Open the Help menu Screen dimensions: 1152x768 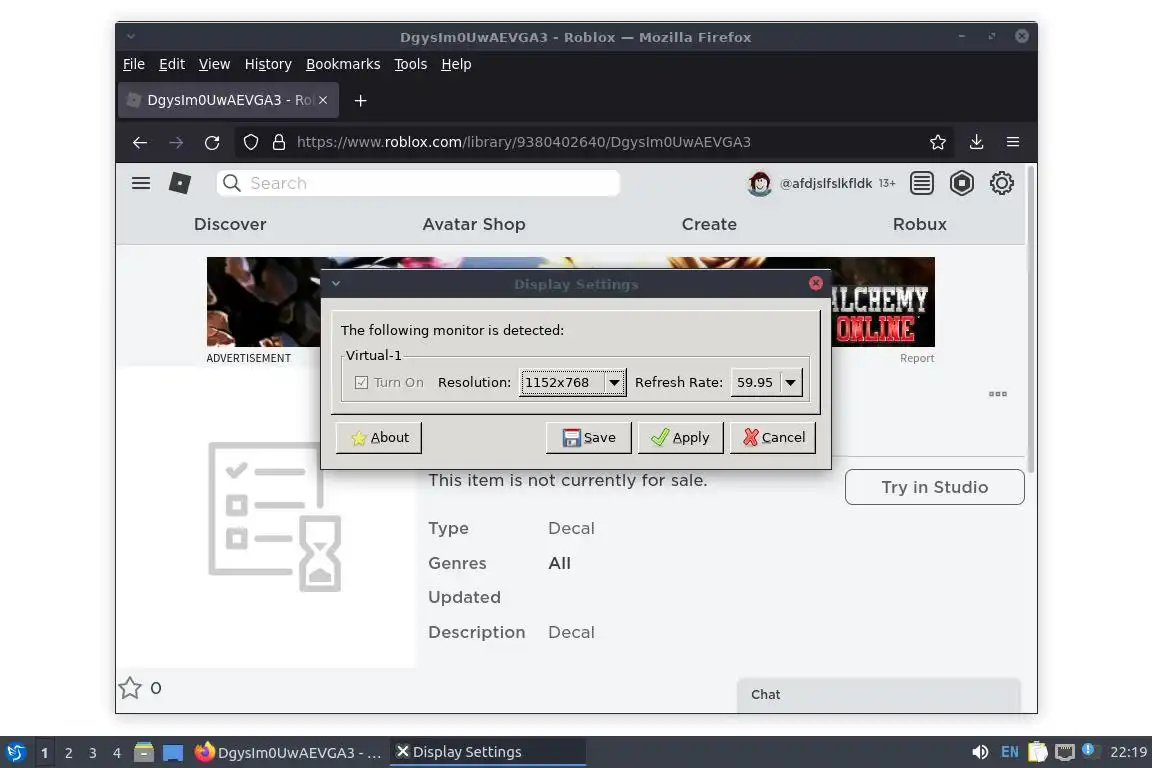tap(456, 64)
